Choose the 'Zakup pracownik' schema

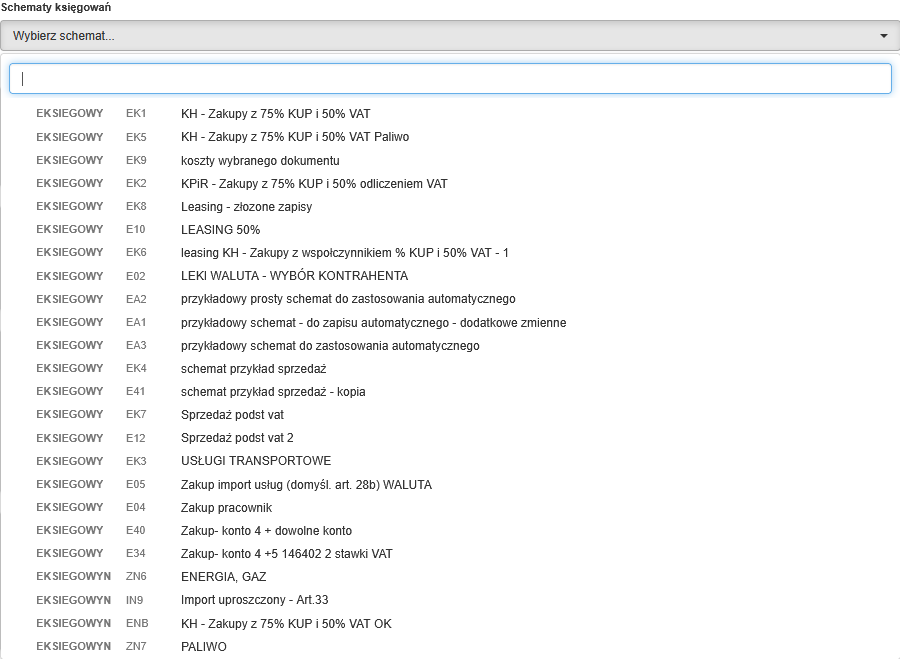pos(226,508)
